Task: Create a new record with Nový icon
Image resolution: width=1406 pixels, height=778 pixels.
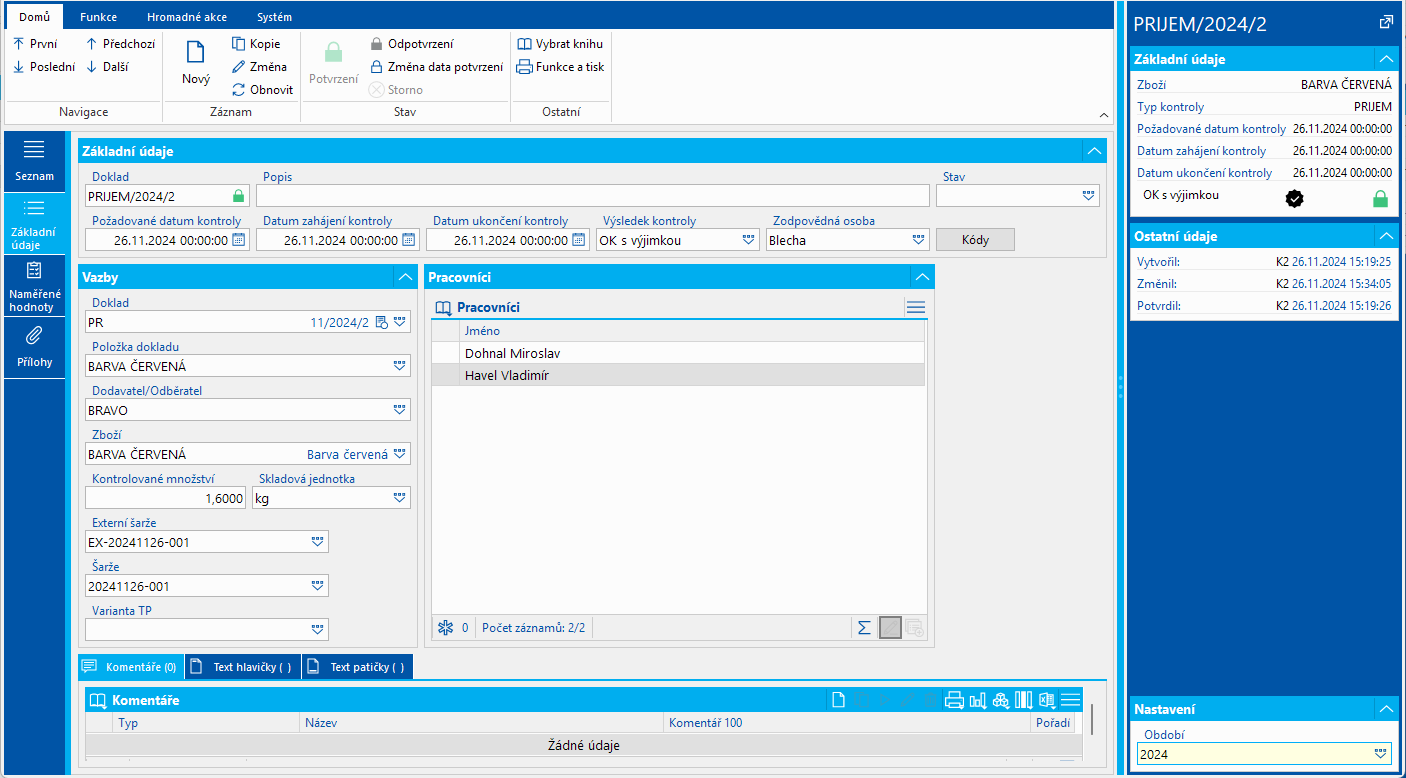Action: click(196, 62)
